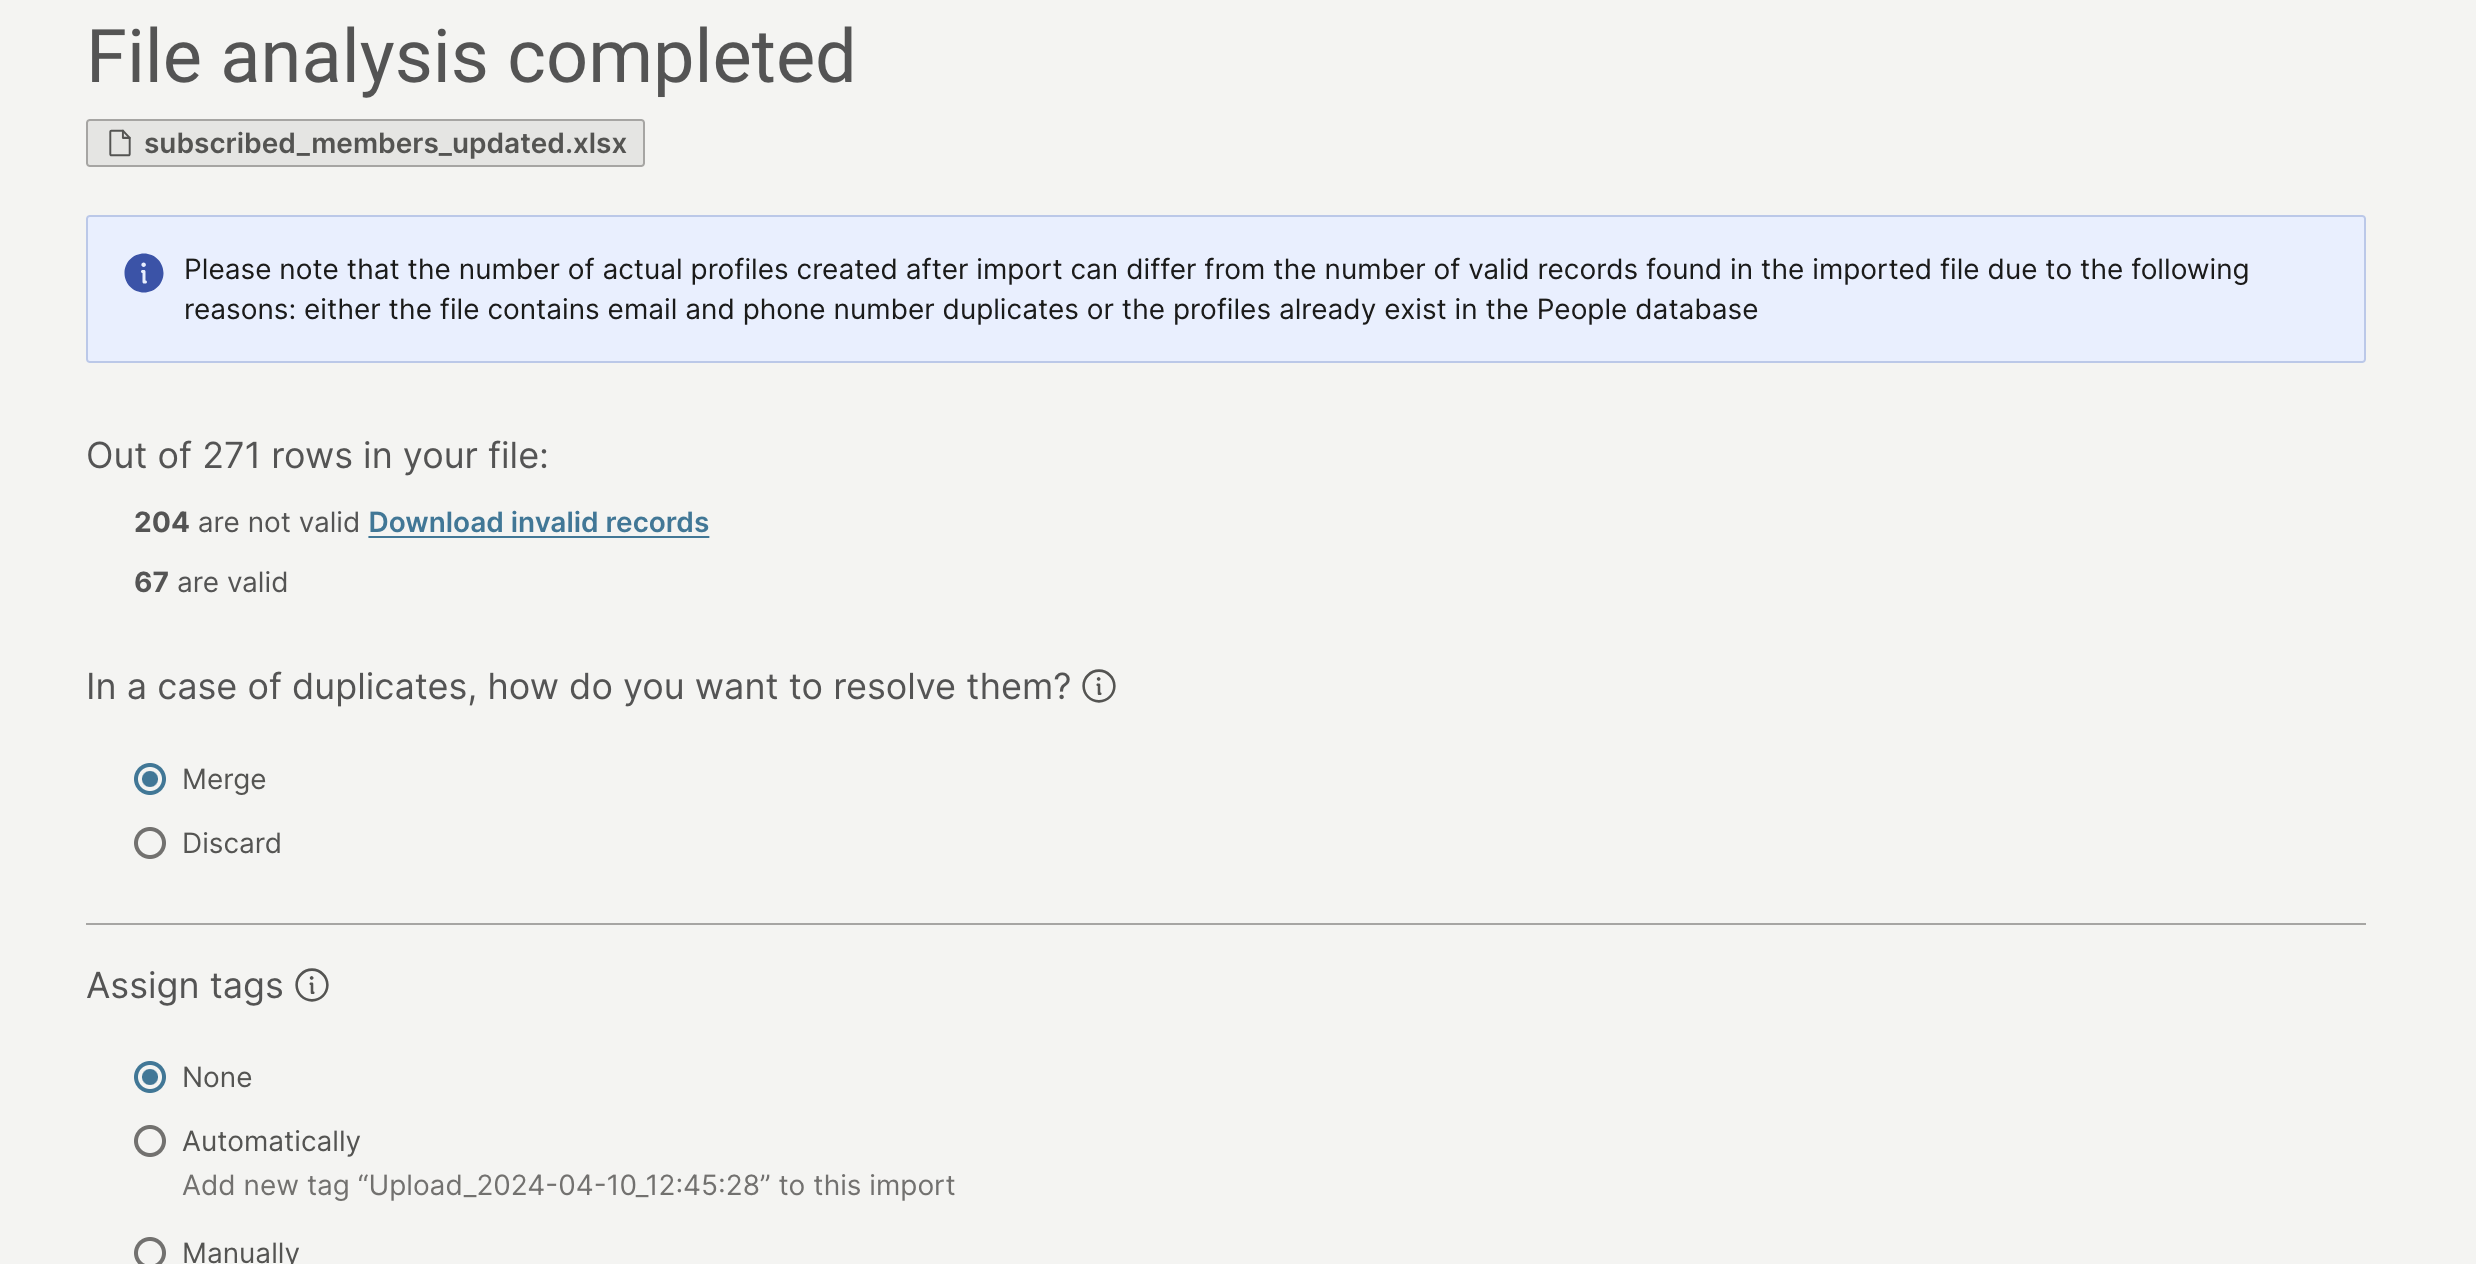
Task: Click the "Automatically" text label
Action: (271, 1142)
